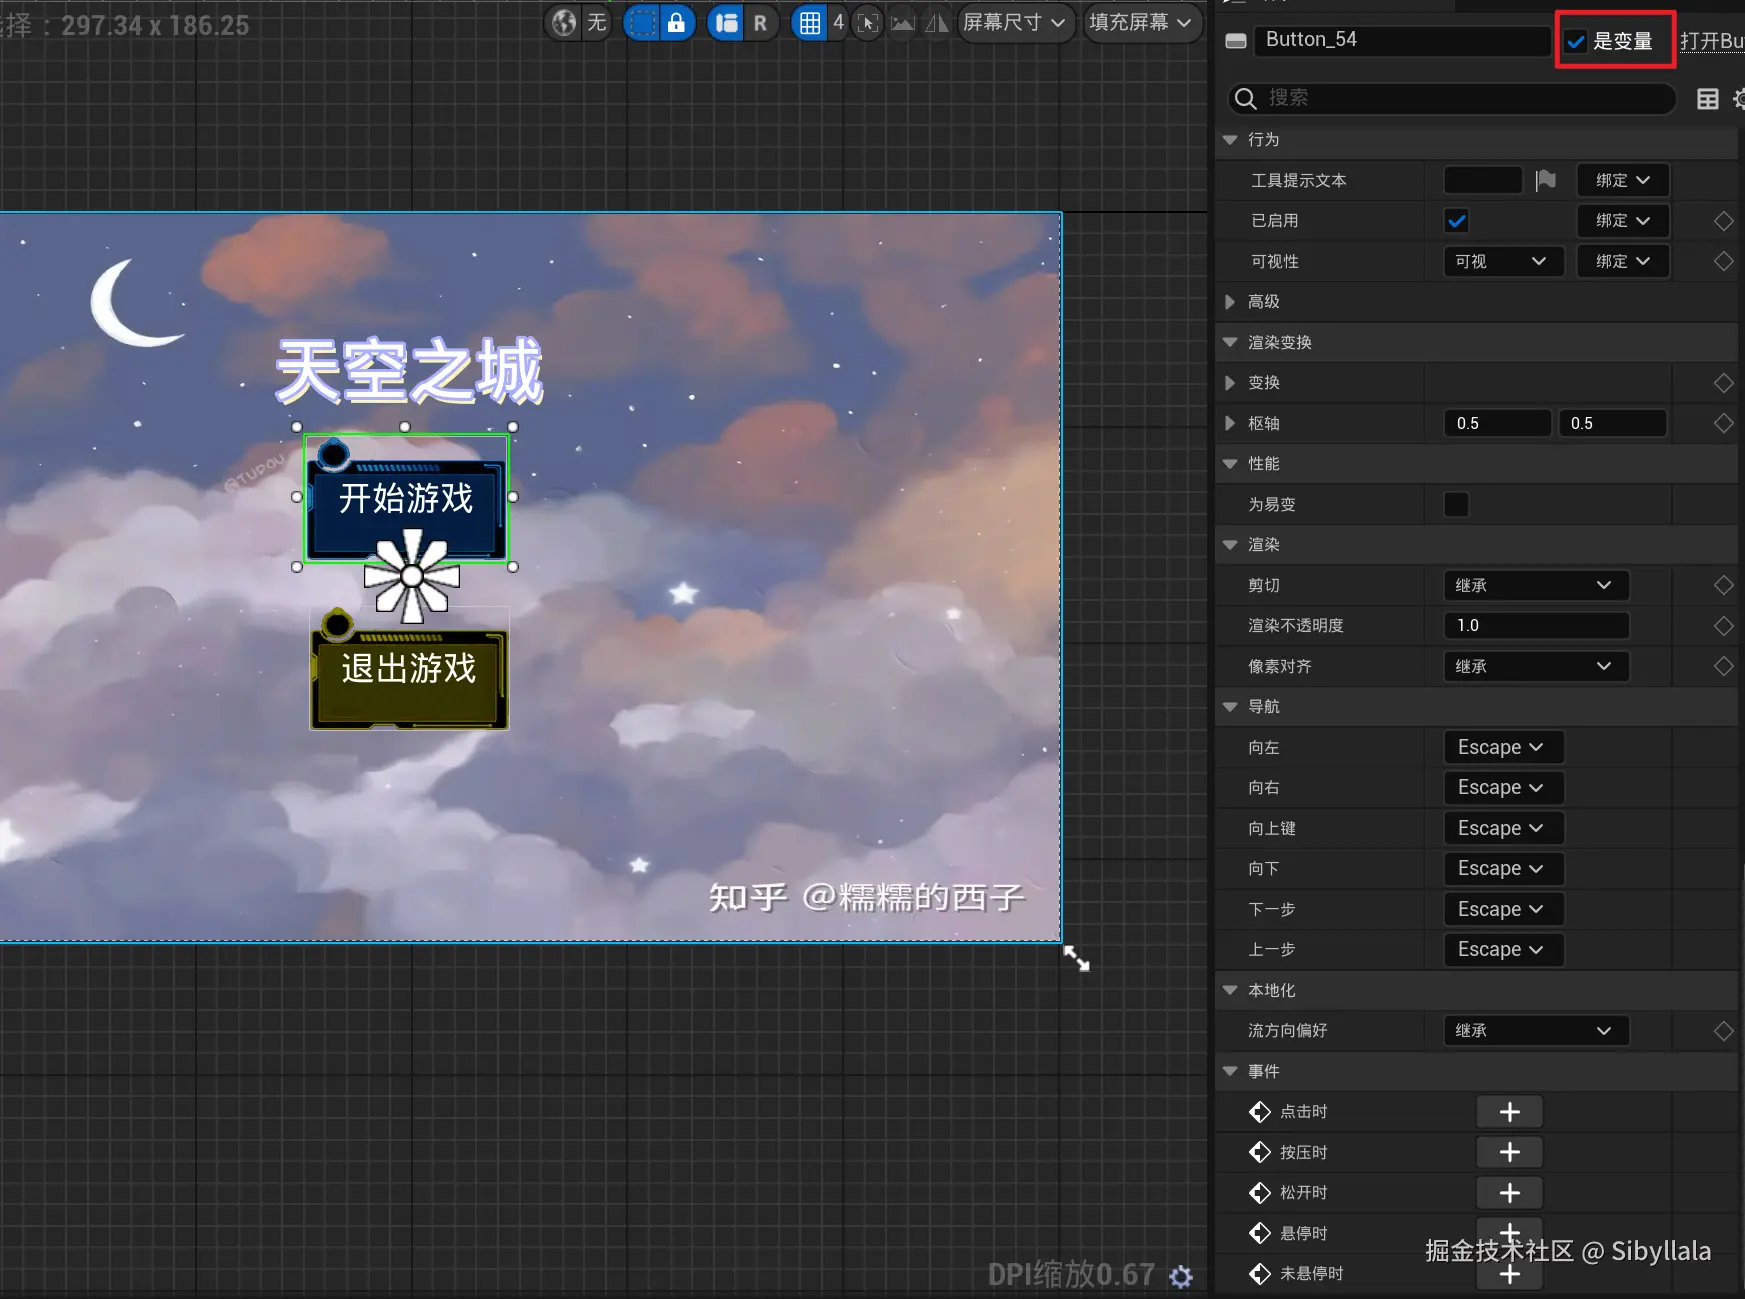Toggle the lock icon in viewport toolbar
Viewport: 1745px width, 1299px height.
point(677,22)
